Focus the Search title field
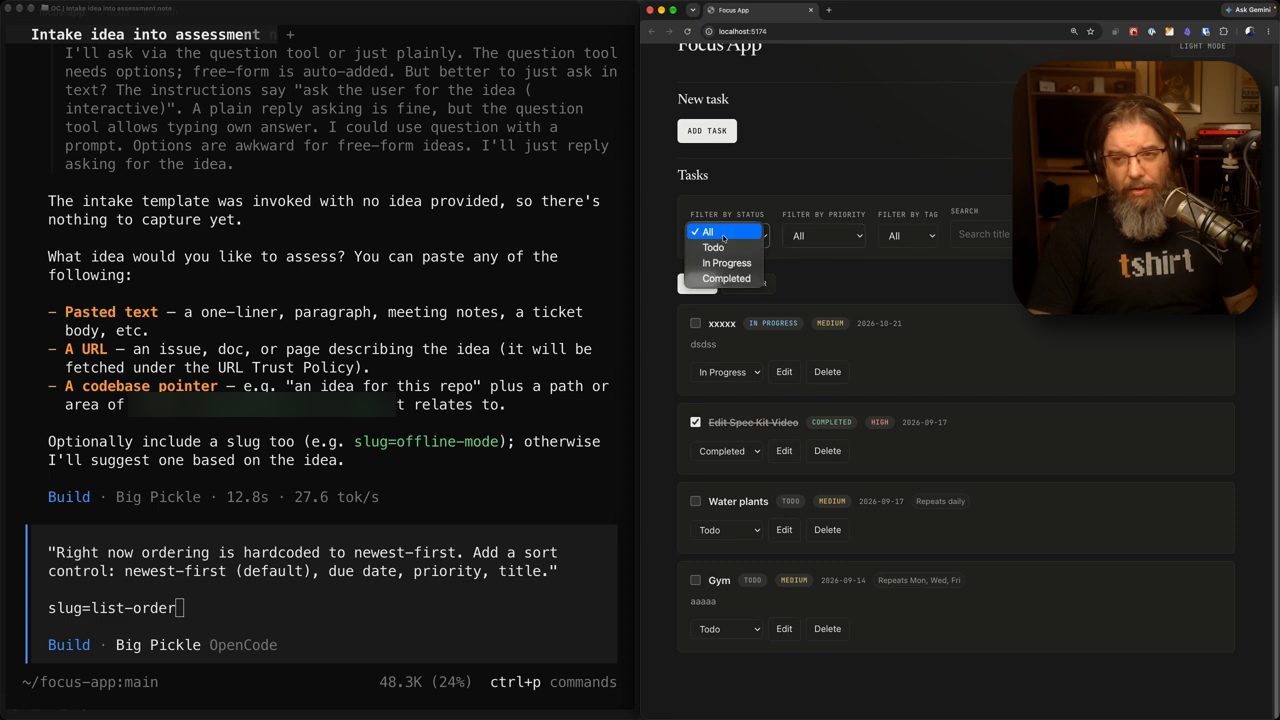 click(982, 234)
